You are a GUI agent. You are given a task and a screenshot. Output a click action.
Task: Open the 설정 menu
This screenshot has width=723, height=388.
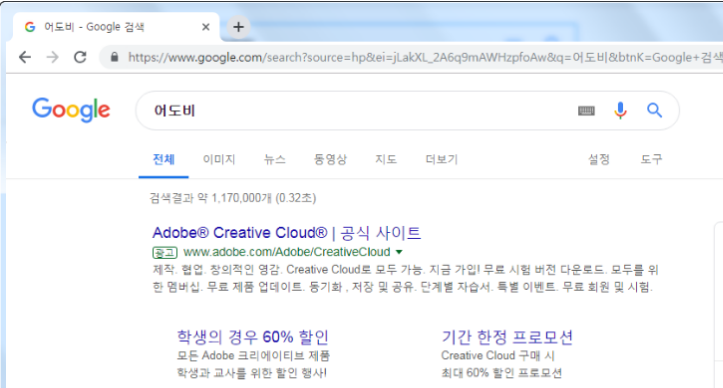point(599,160)
